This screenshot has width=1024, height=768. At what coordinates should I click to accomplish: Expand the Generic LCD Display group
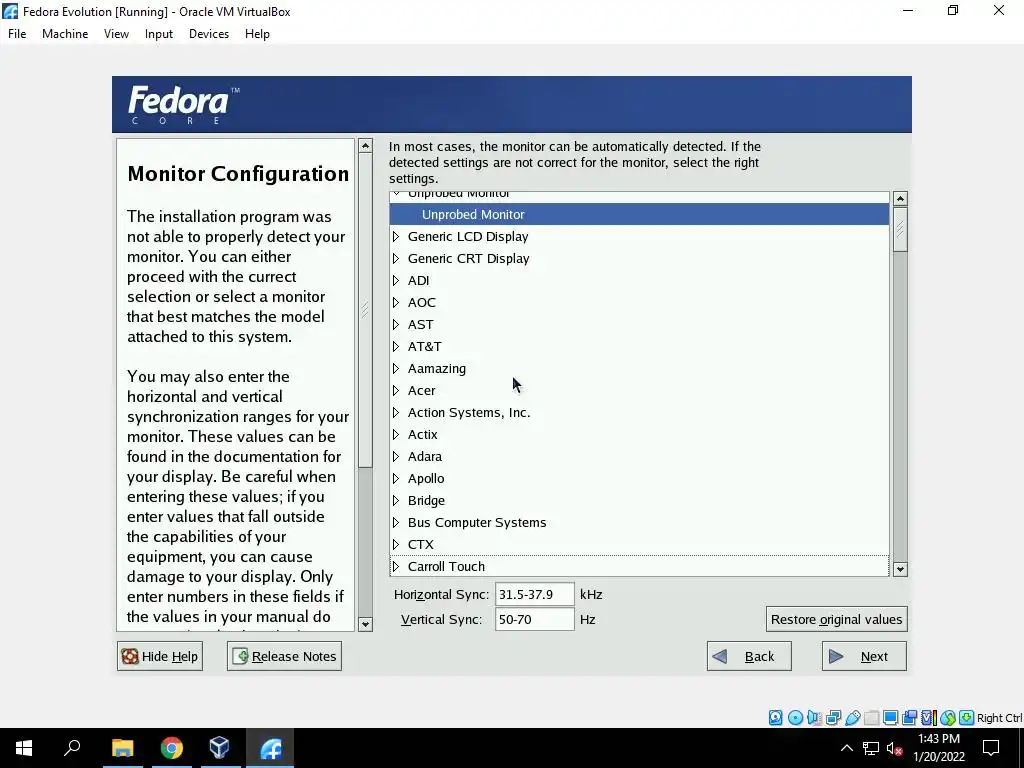(396, 236)
